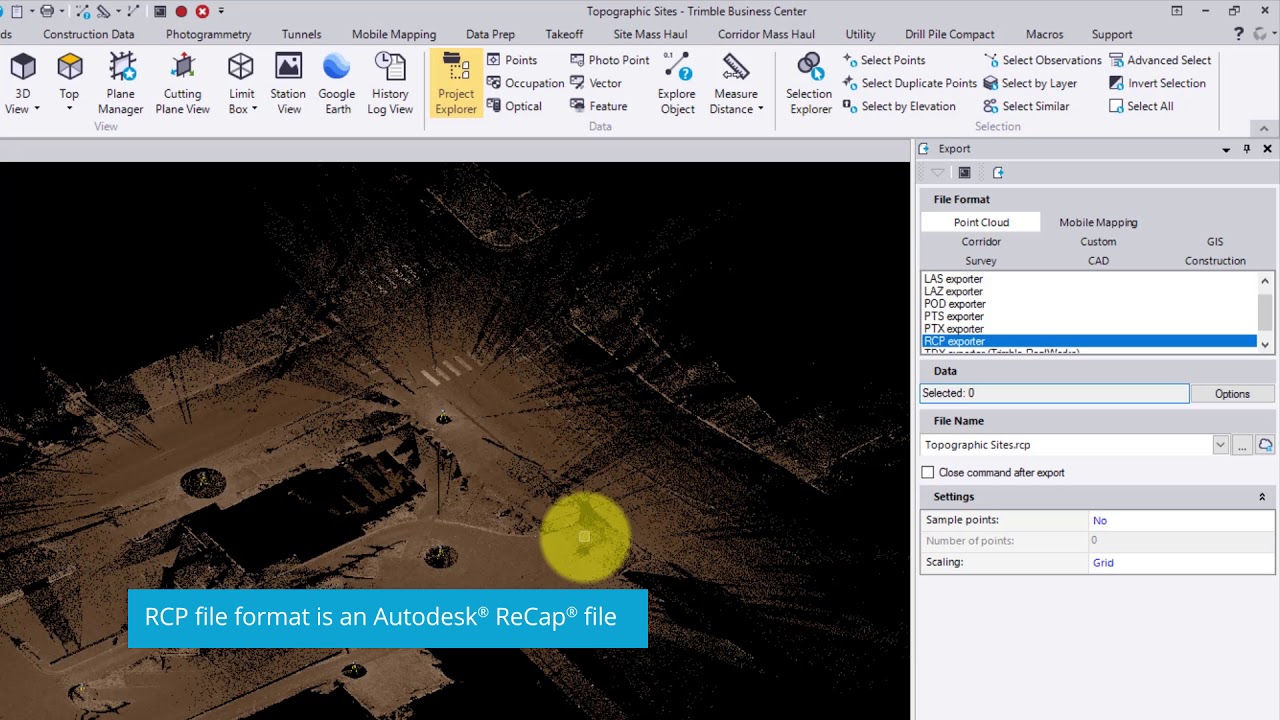Select the Survey file format tab
Image resolution: width=1280 pixels, height=720 pixels.
point(981,261)
